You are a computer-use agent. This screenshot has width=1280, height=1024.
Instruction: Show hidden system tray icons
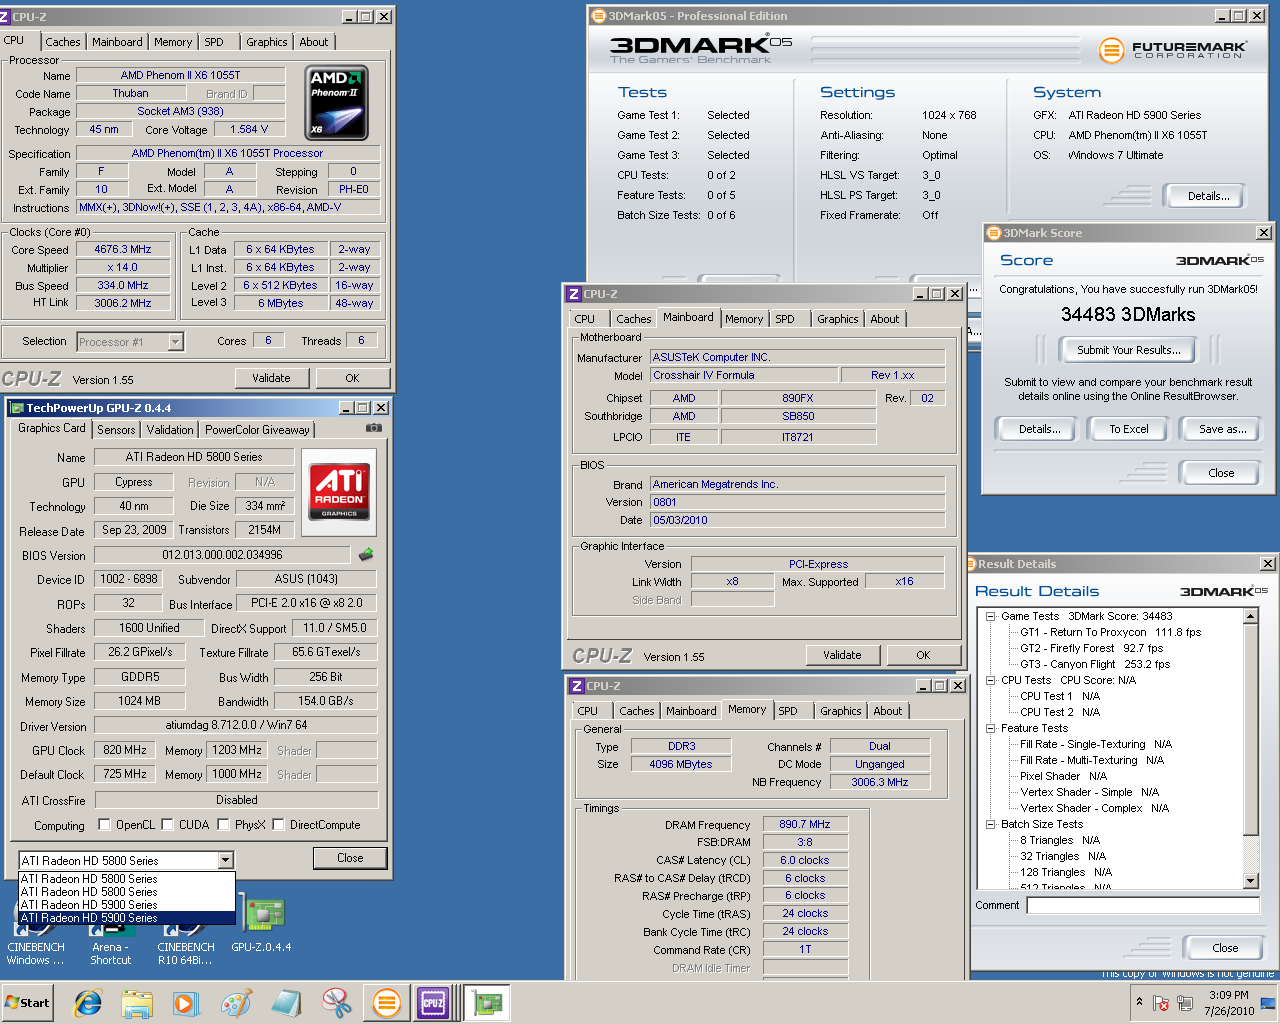point(1139,1002)
